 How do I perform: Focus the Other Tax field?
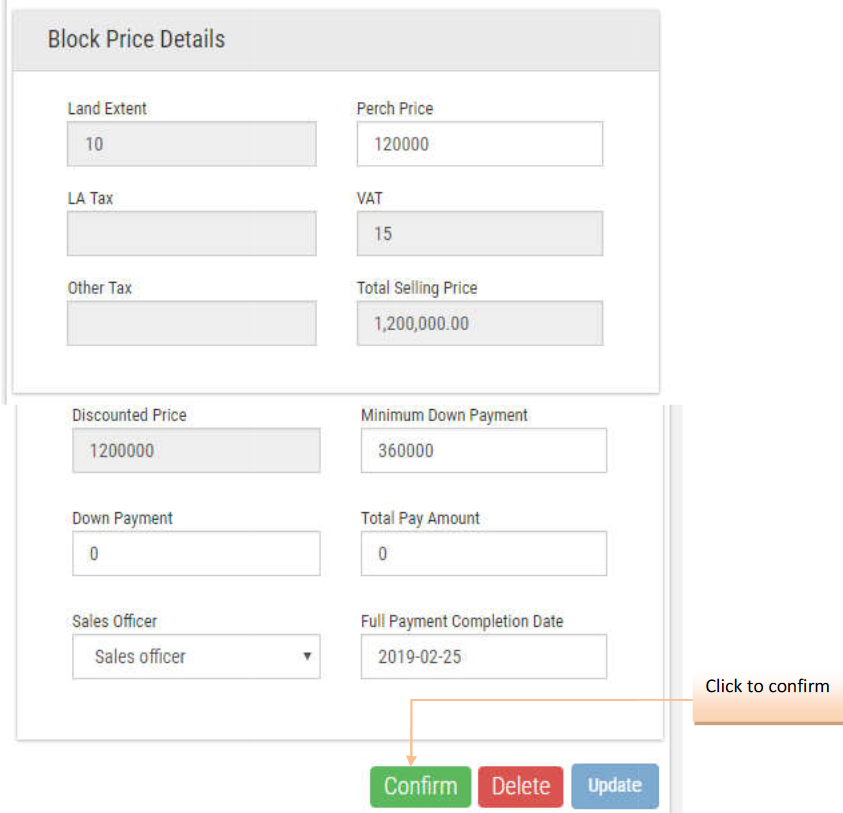(191, 324)
